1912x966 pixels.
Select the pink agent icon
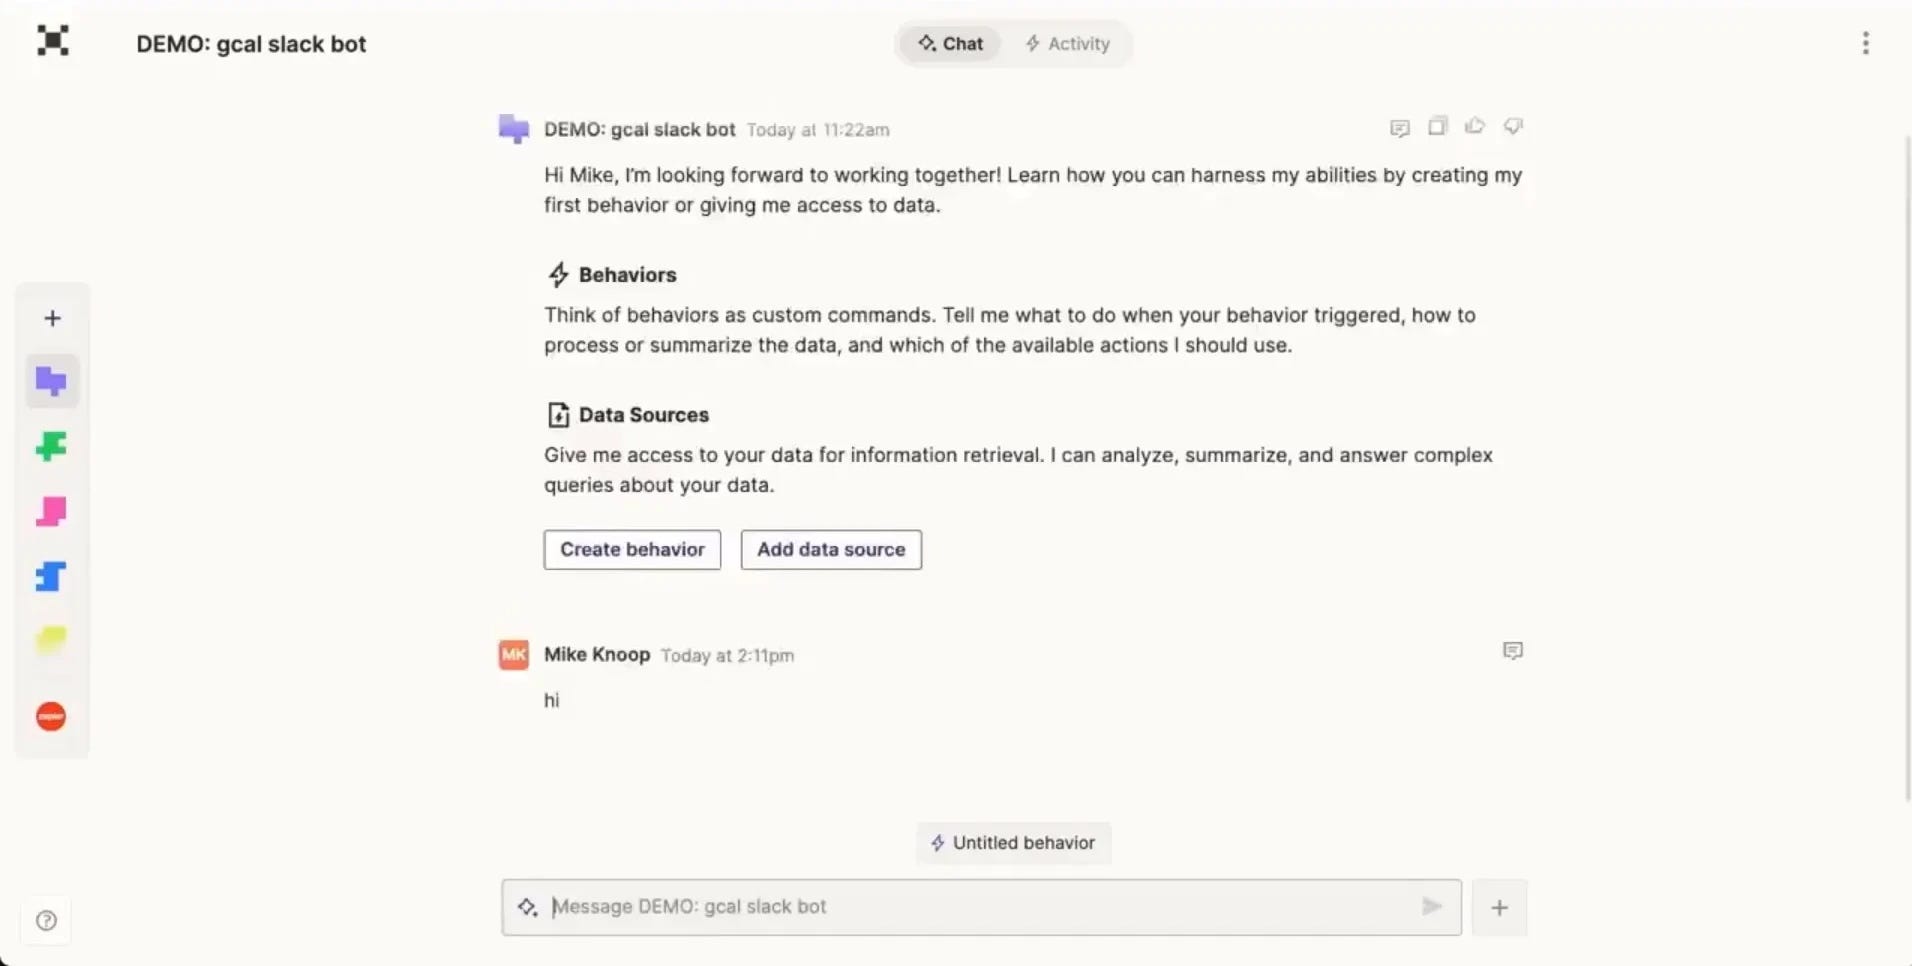tap(51, 512)
